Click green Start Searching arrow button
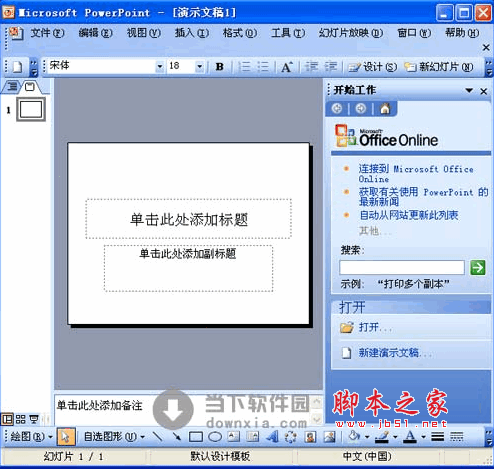 477,267
